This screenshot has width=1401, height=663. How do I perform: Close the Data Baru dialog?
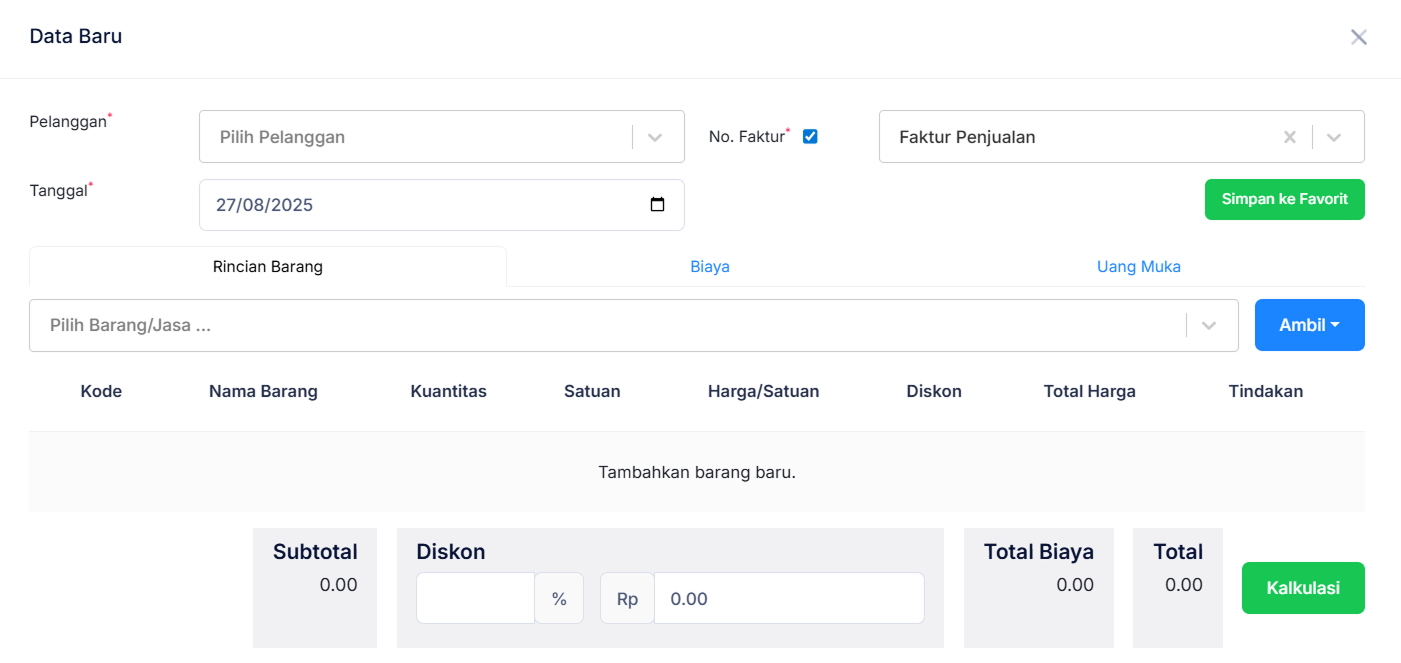1358,36
